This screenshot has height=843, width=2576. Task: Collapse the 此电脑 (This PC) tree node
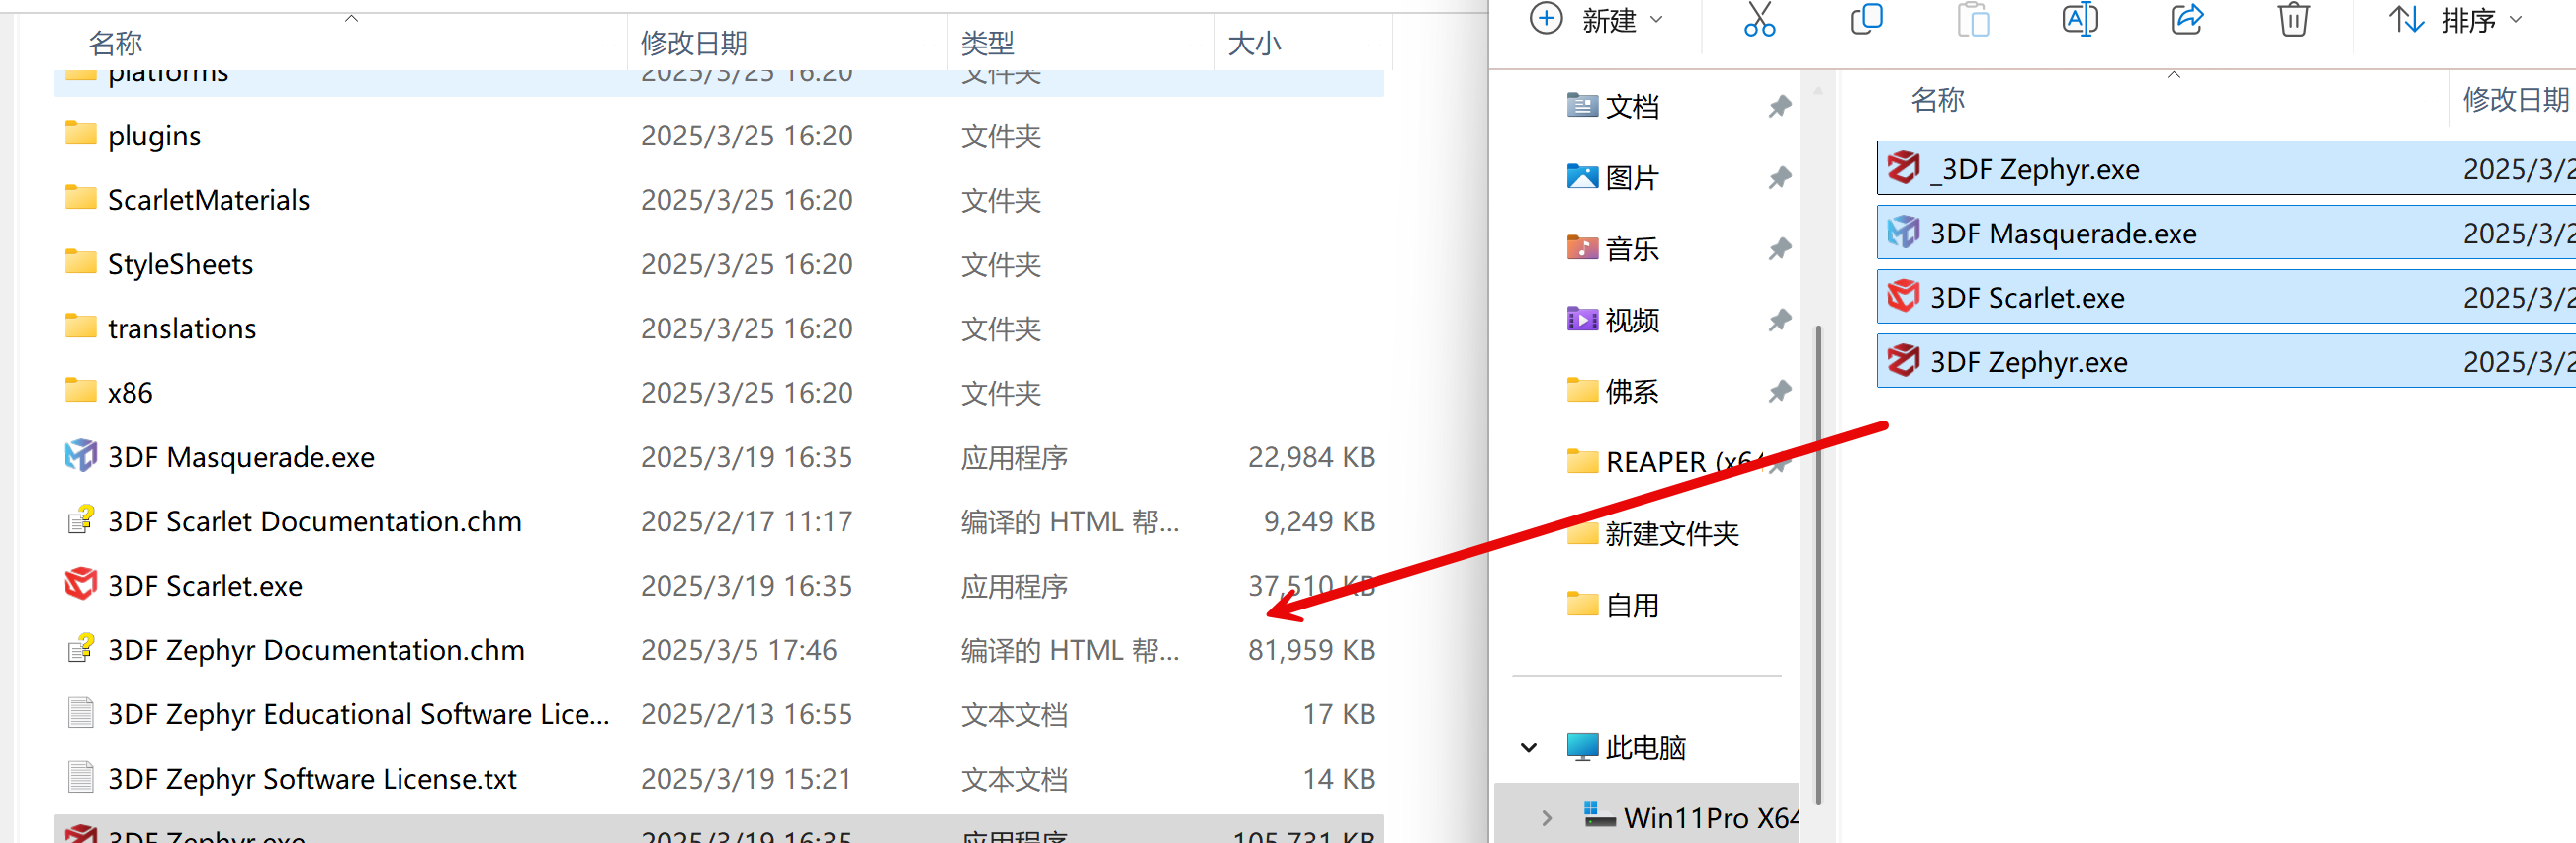[1528, 747]
